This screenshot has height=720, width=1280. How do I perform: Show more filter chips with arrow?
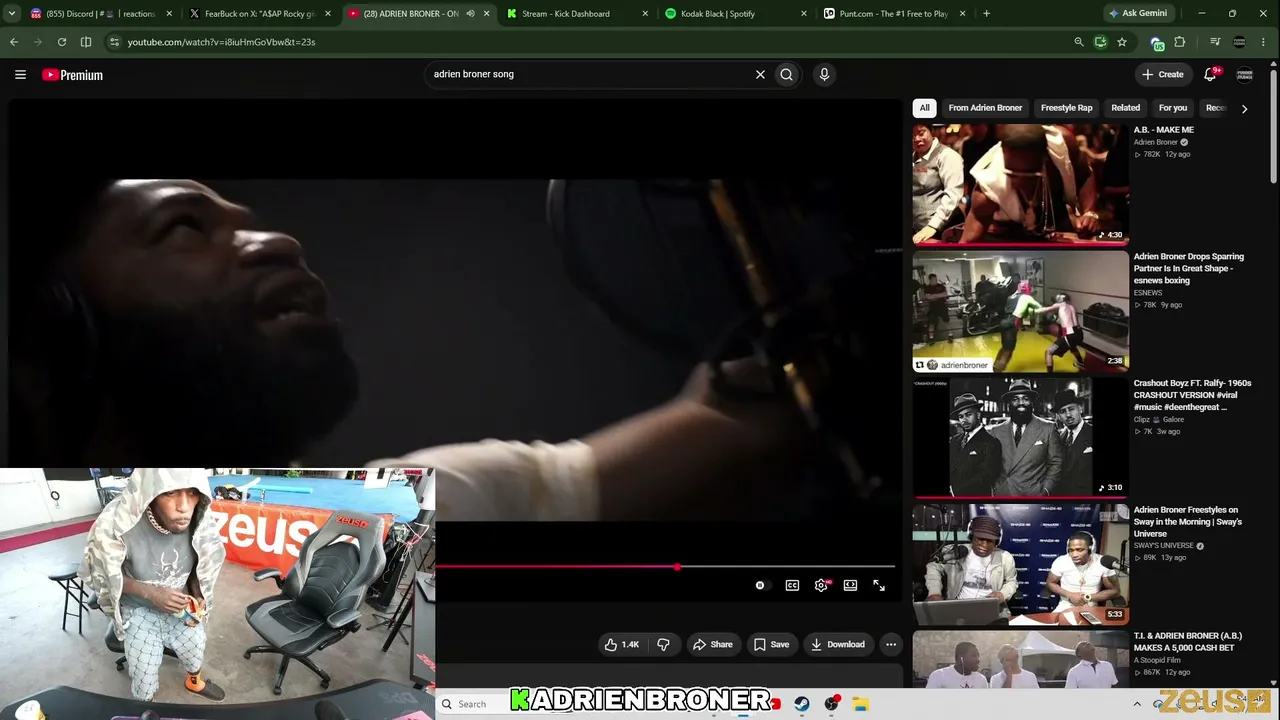(1244, 108)
